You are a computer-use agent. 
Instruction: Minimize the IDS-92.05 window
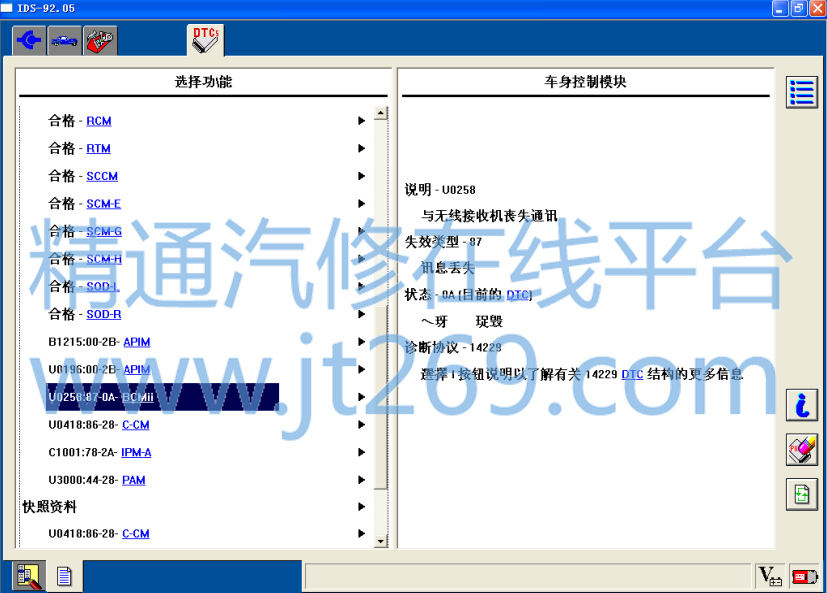[x=780, y=8]
